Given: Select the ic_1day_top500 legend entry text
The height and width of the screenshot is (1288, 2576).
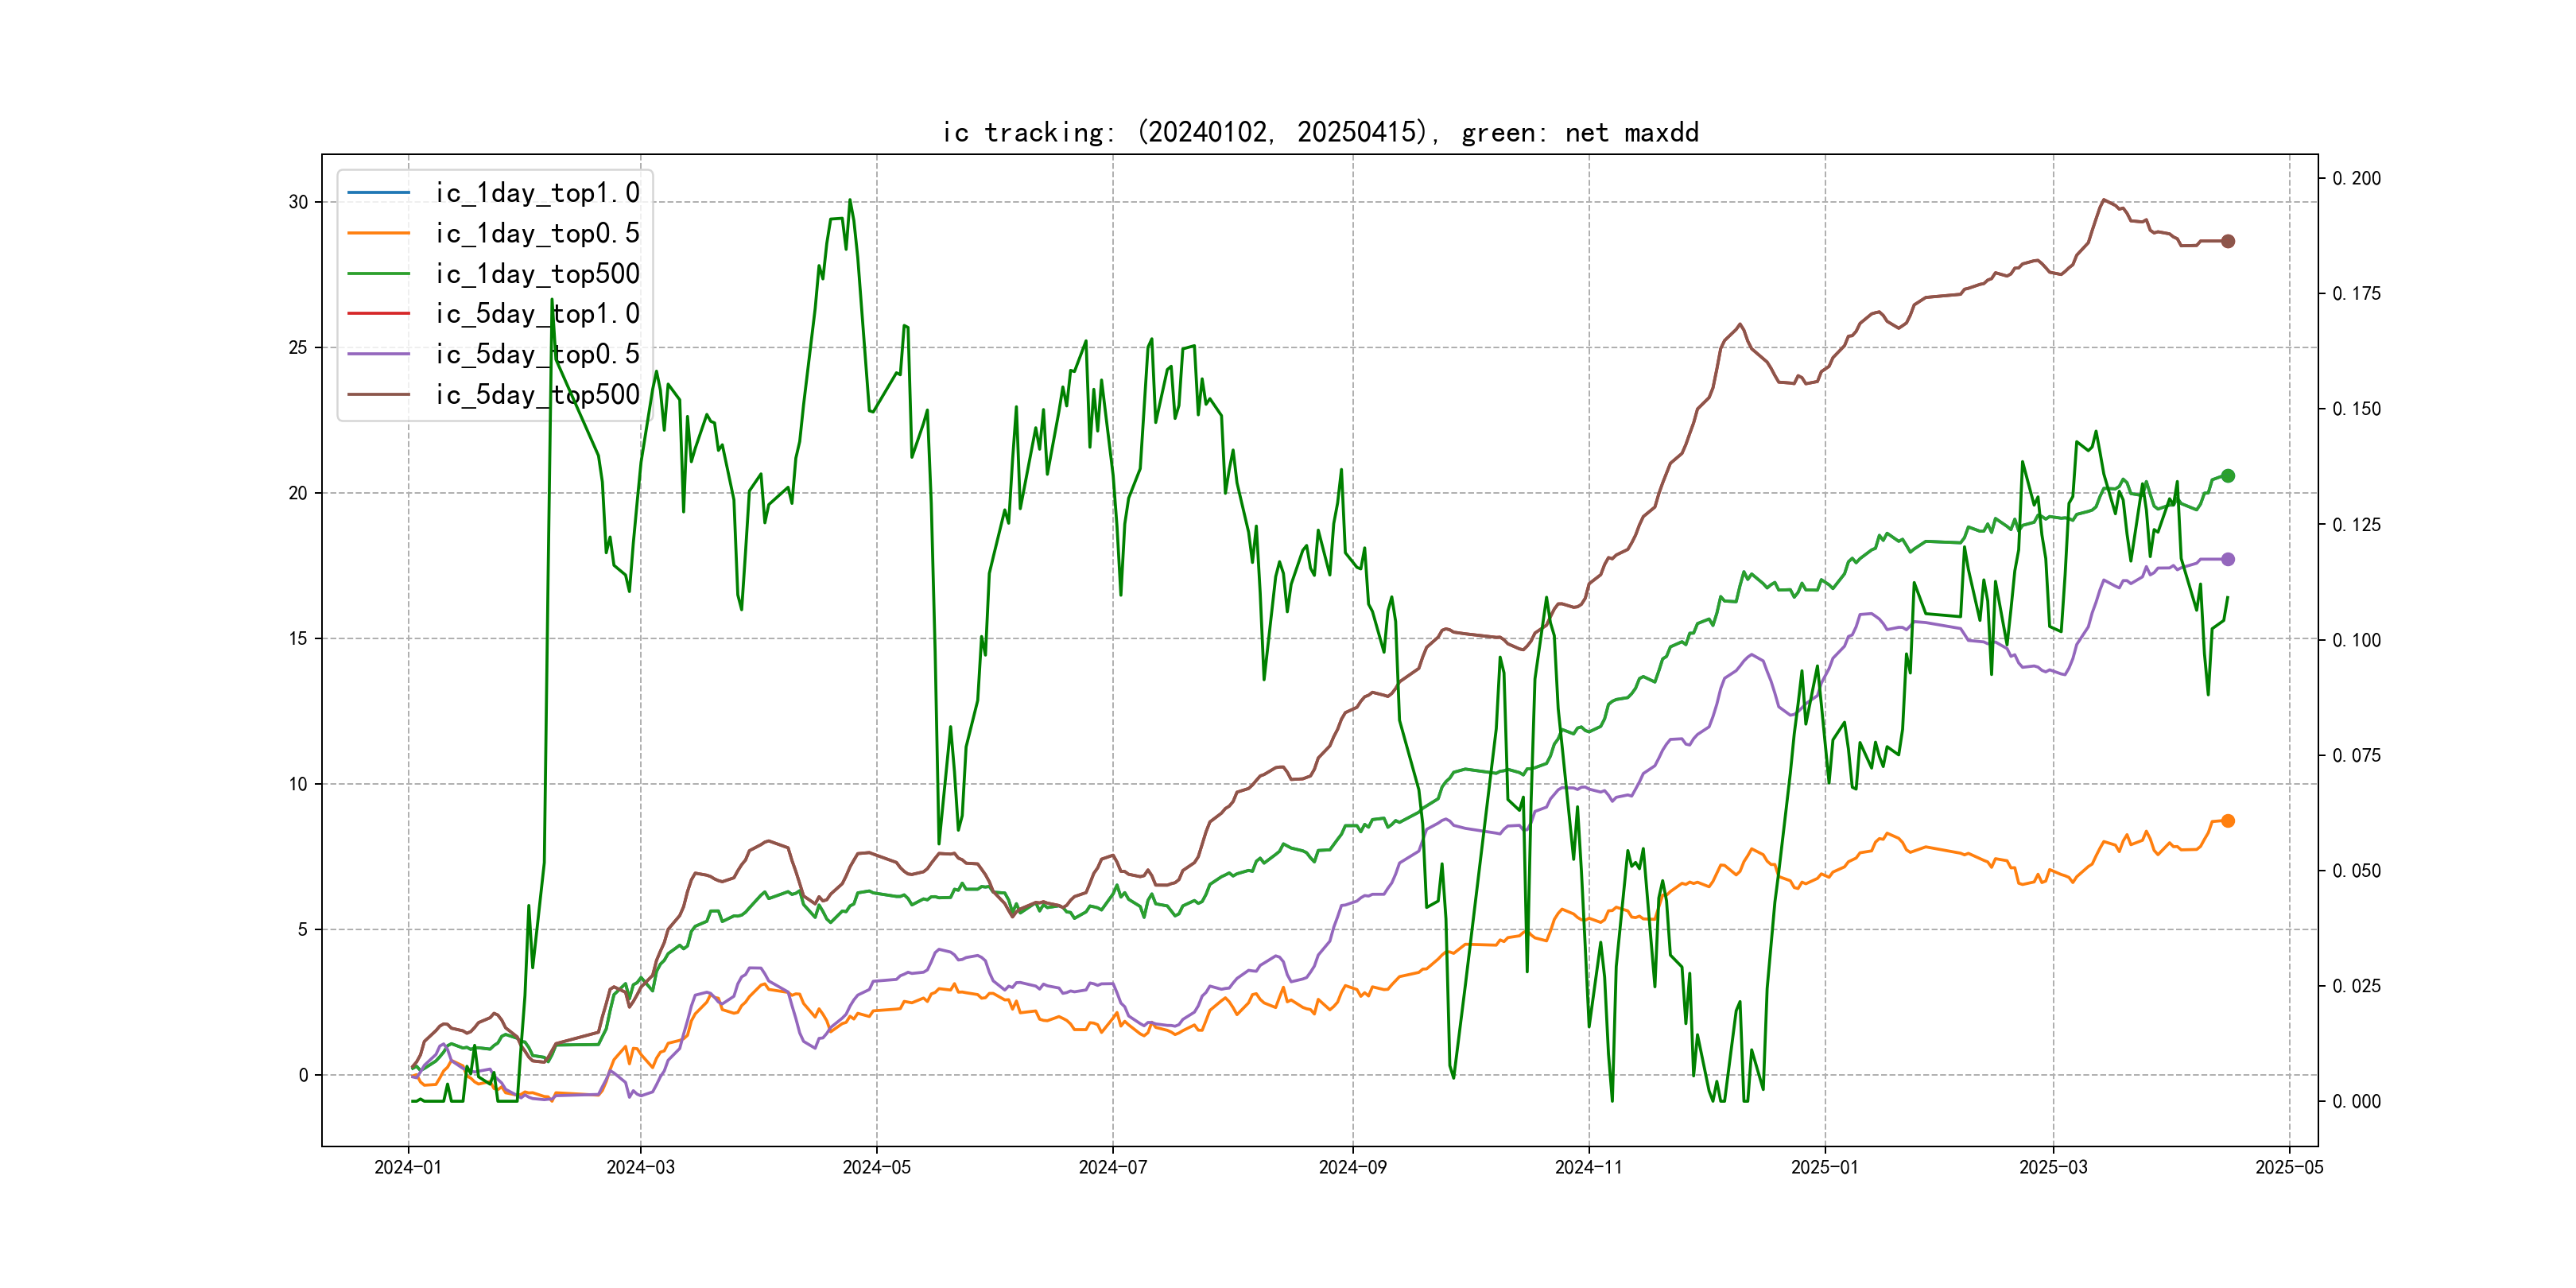Looking at the screenshot, I should [x=537, y=274].
